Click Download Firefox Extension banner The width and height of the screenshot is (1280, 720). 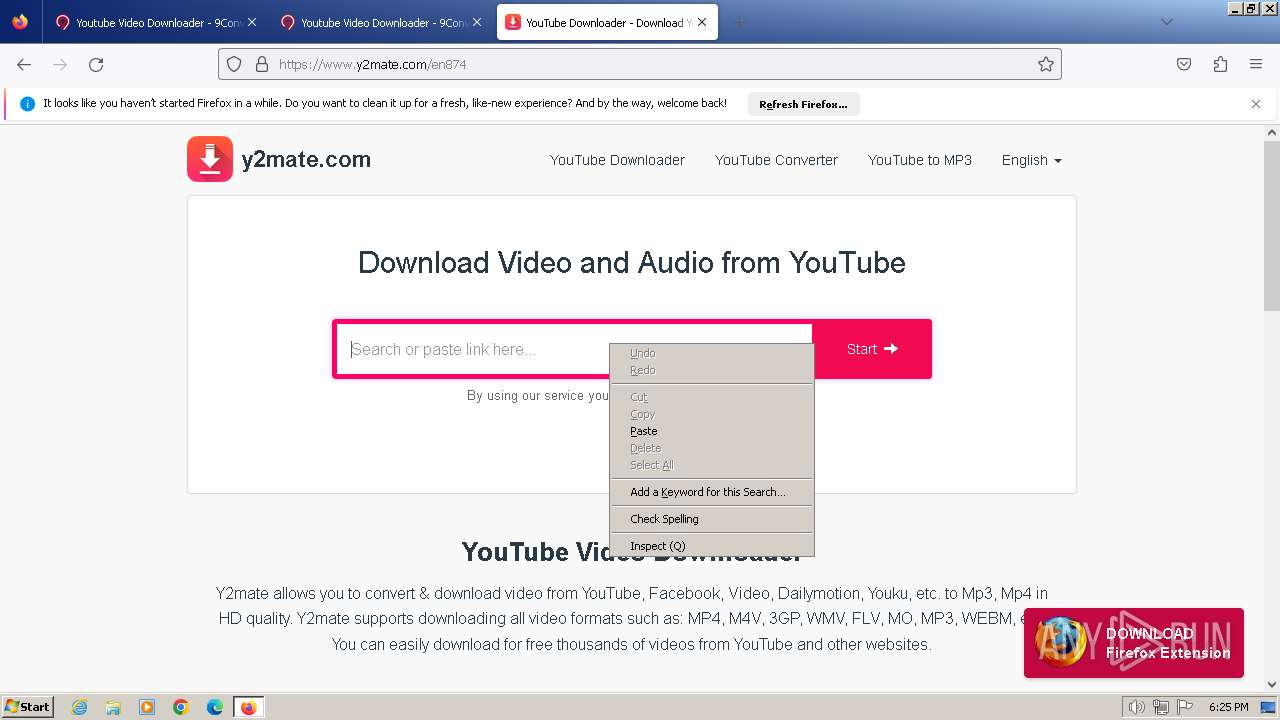click(1134, 643)
